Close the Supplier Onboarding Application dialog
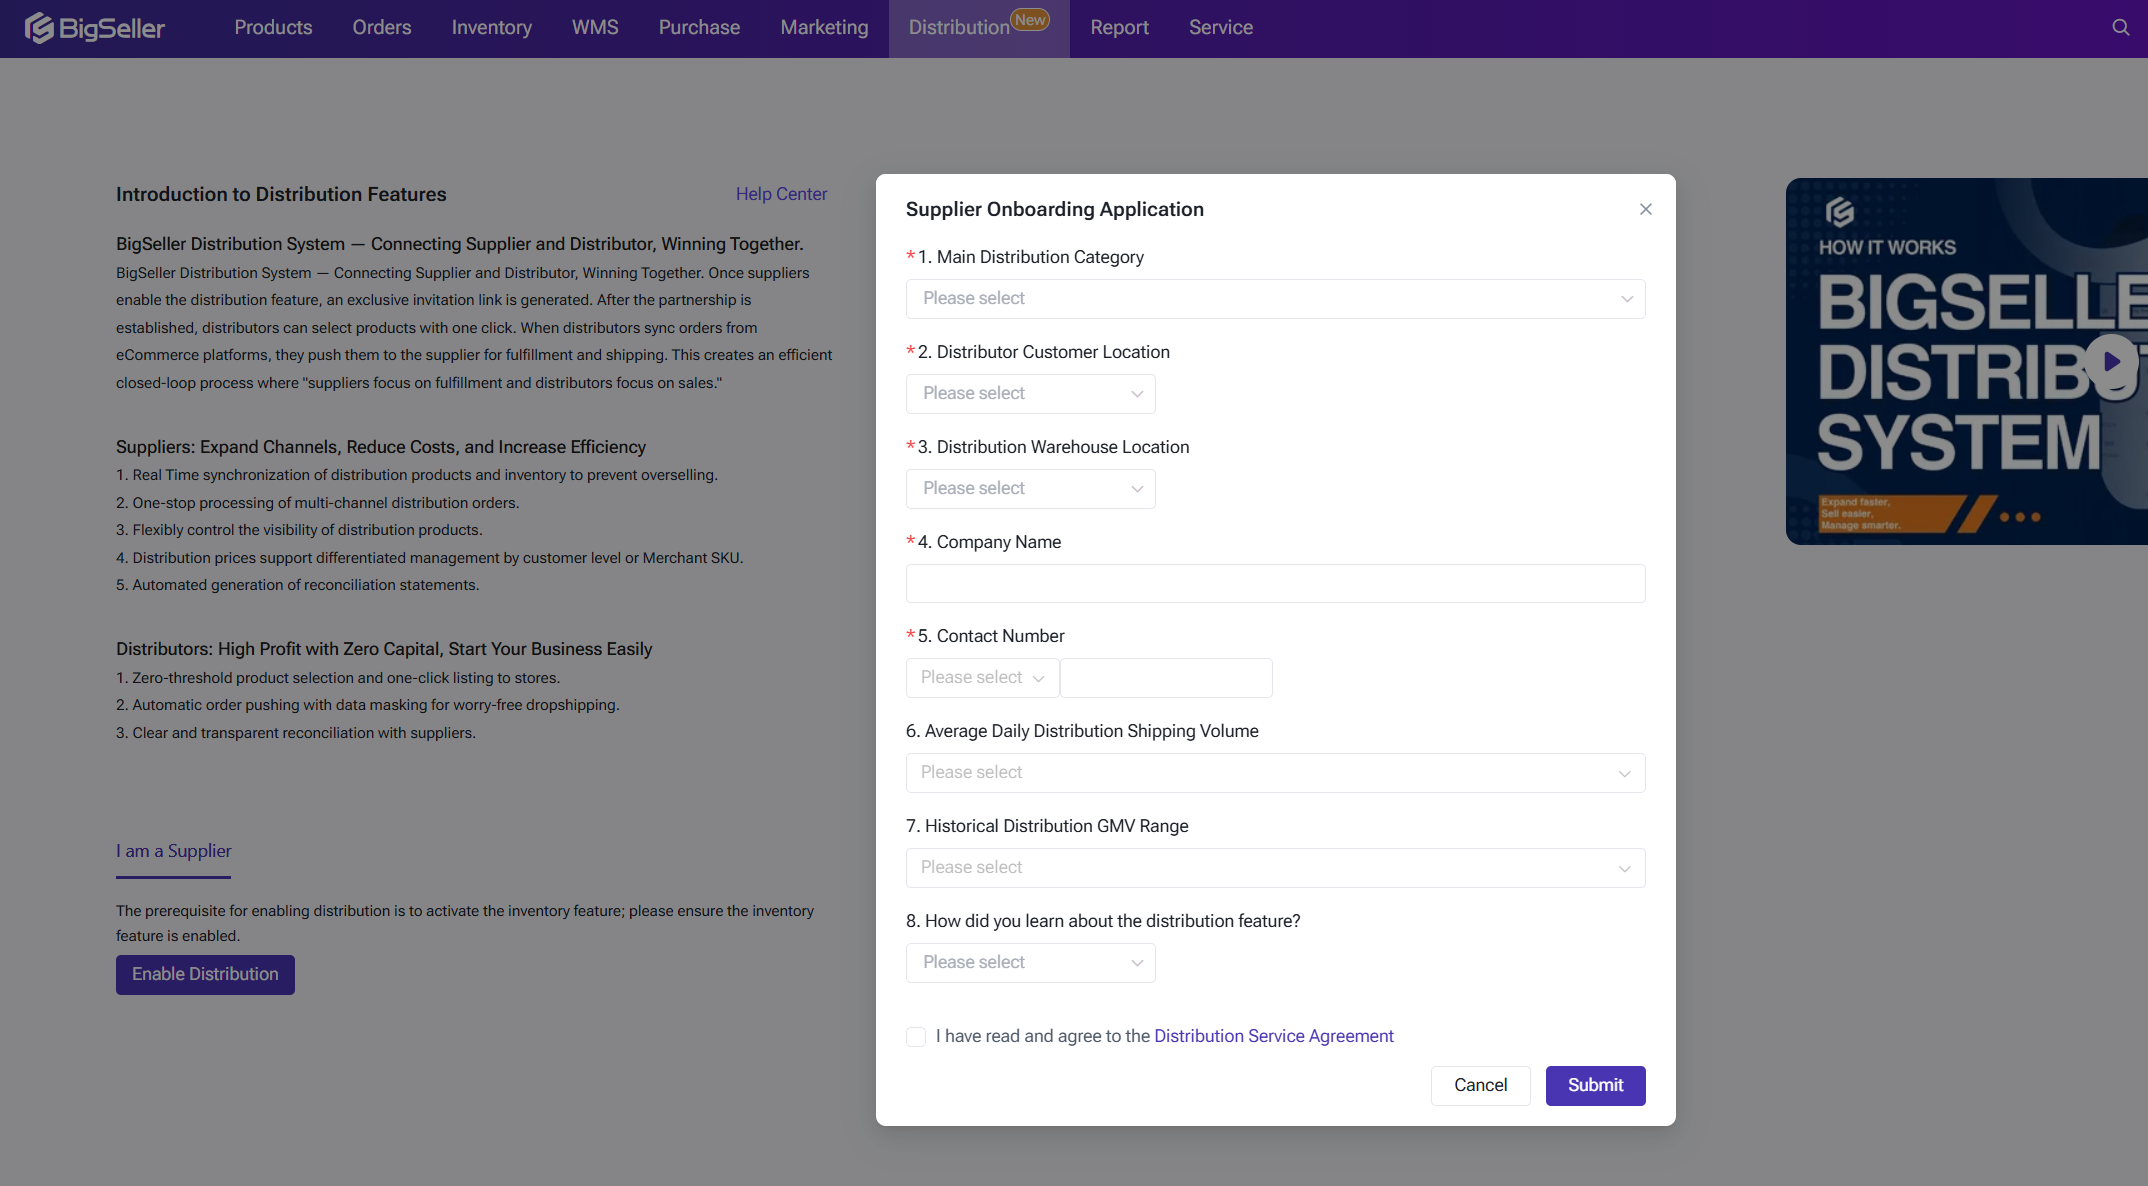 pos(1645,209)
